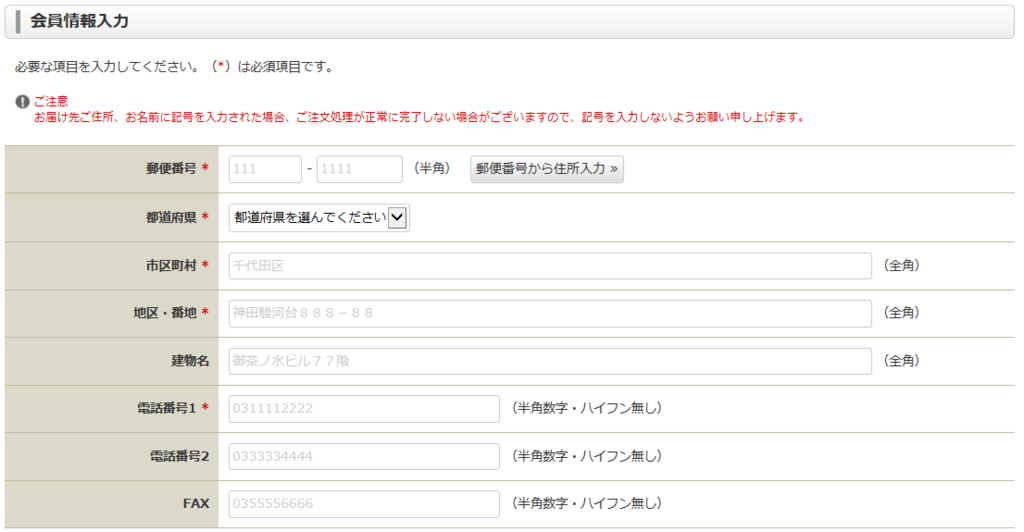Click the 会員情報入力 heading text
1024x532 pixels.
pos(79,21)
